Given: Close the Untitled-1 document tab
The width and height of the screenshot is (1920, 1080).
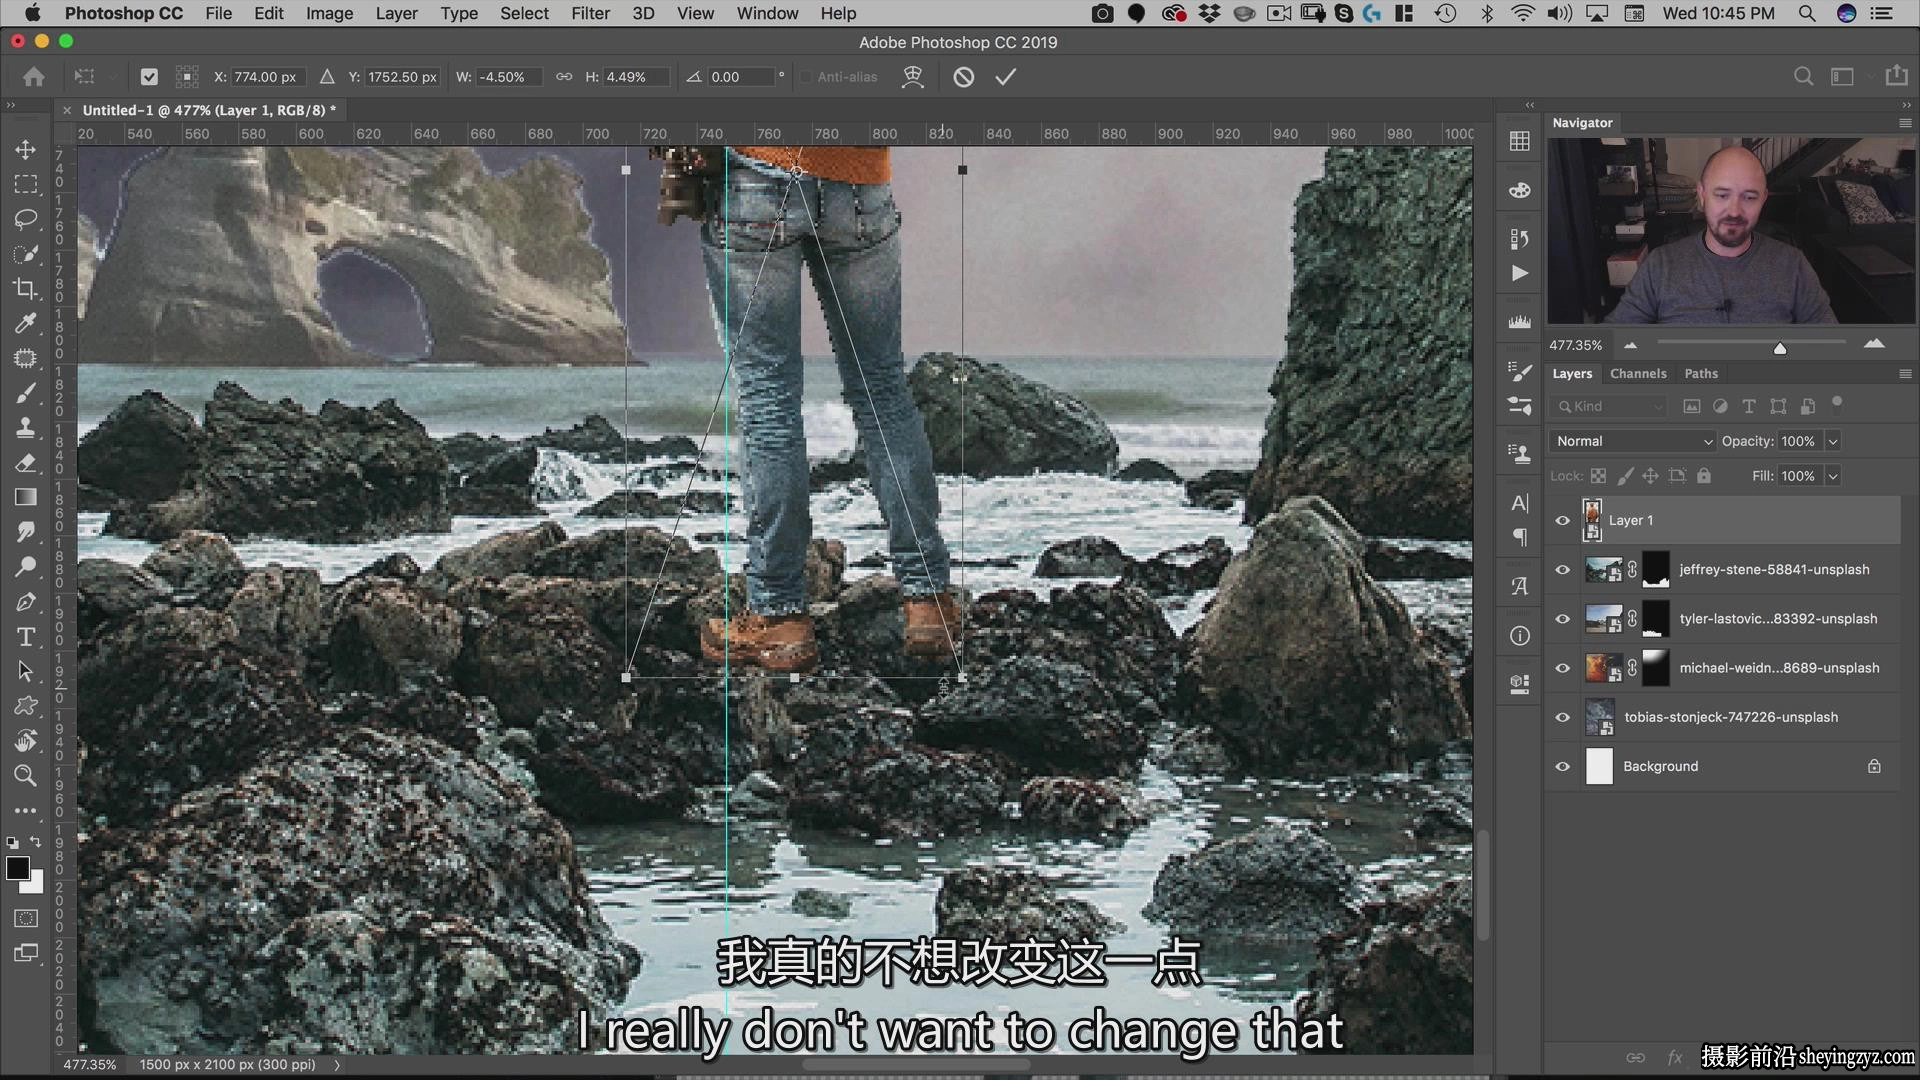Looking at the screenshot, I should coord(67,110).
